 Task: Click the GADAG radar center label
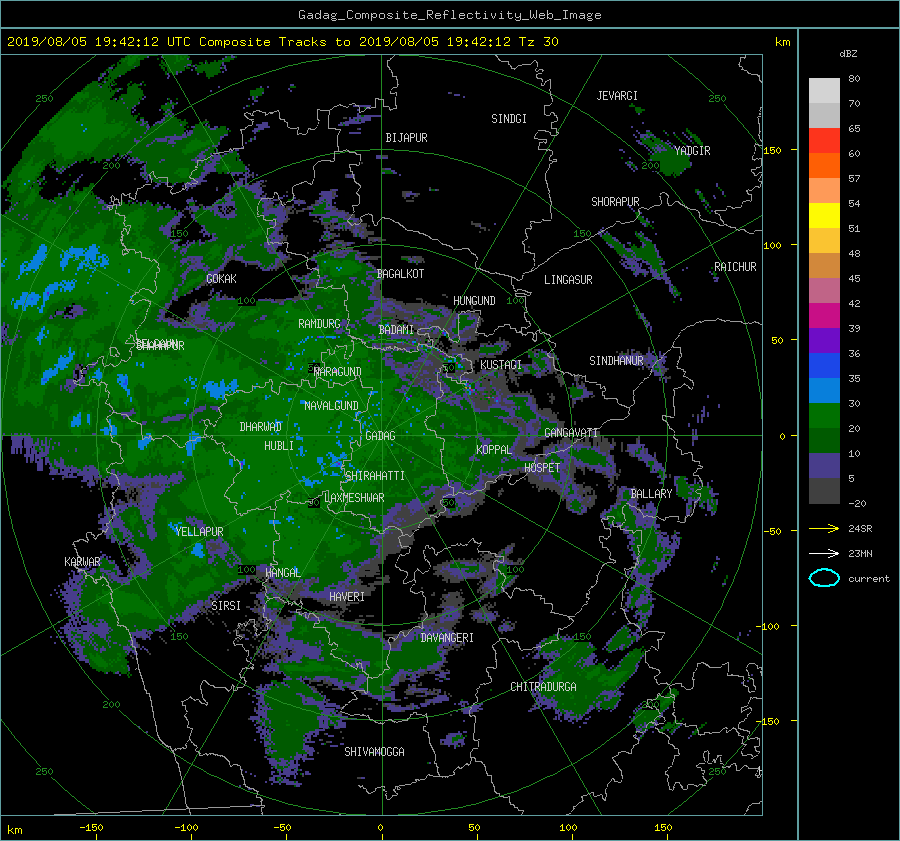380,436
